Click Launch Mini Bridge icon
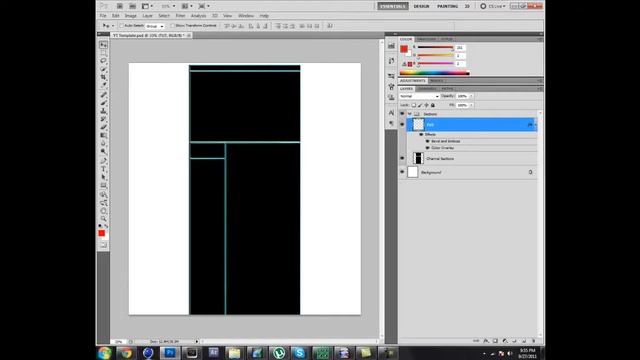 coord(132,6)
